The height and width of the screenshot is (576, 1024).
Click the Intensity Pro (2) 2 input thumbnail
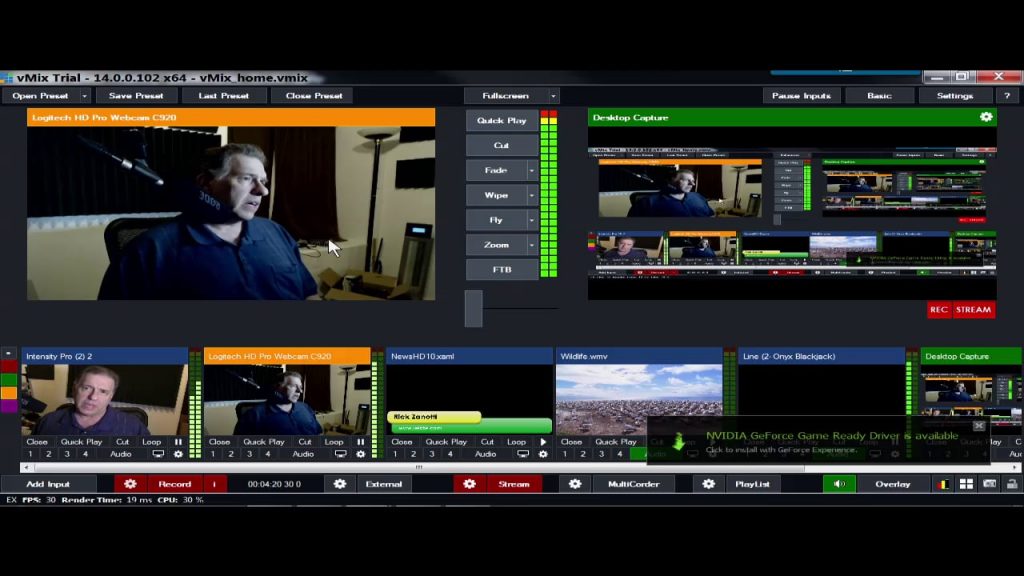pyautogui.click(x=104, y=399)
